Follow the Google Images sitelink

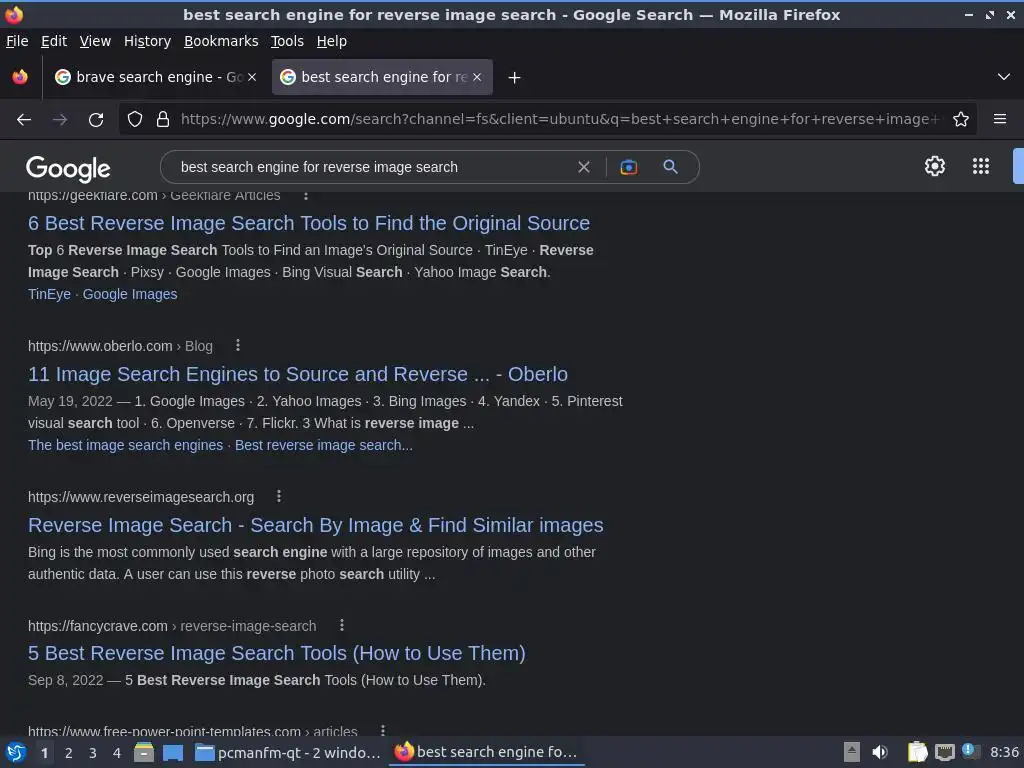tap(130, 295)
